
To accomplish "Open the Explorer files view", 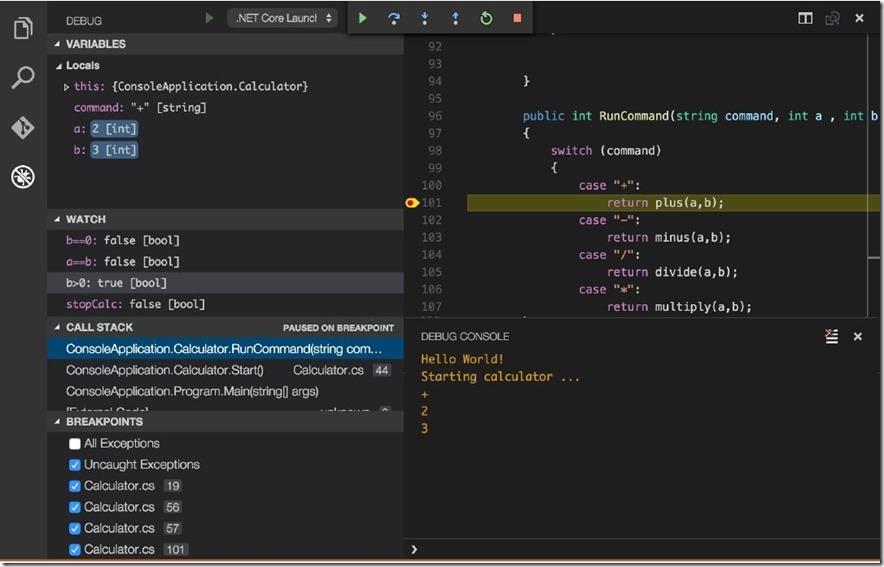I will 23,28.
